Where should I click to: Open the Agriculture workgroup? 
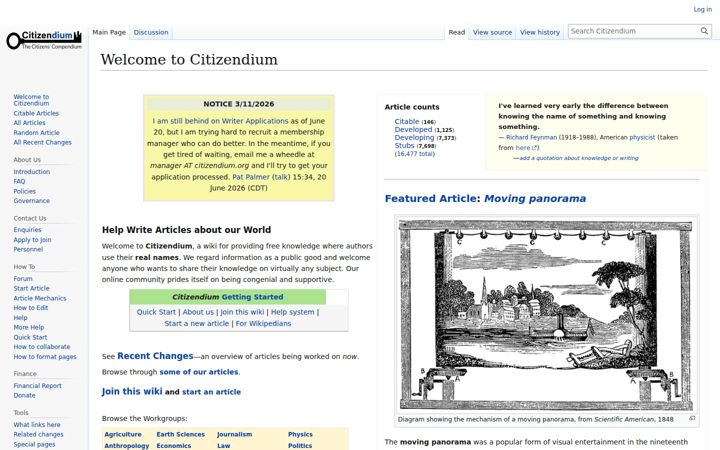pos(123,434)
